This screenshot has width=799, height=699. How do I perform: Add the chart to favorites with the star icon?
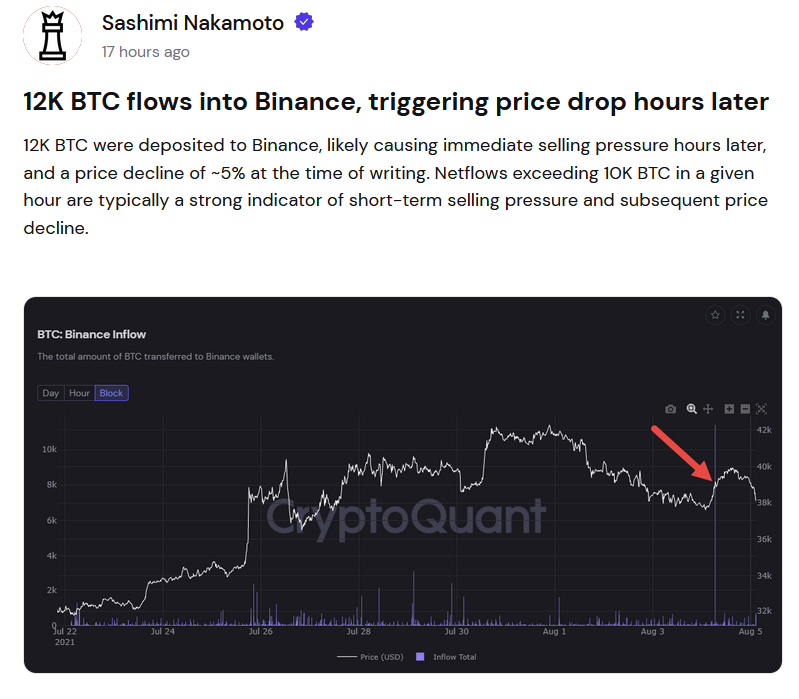pos(715,315)
